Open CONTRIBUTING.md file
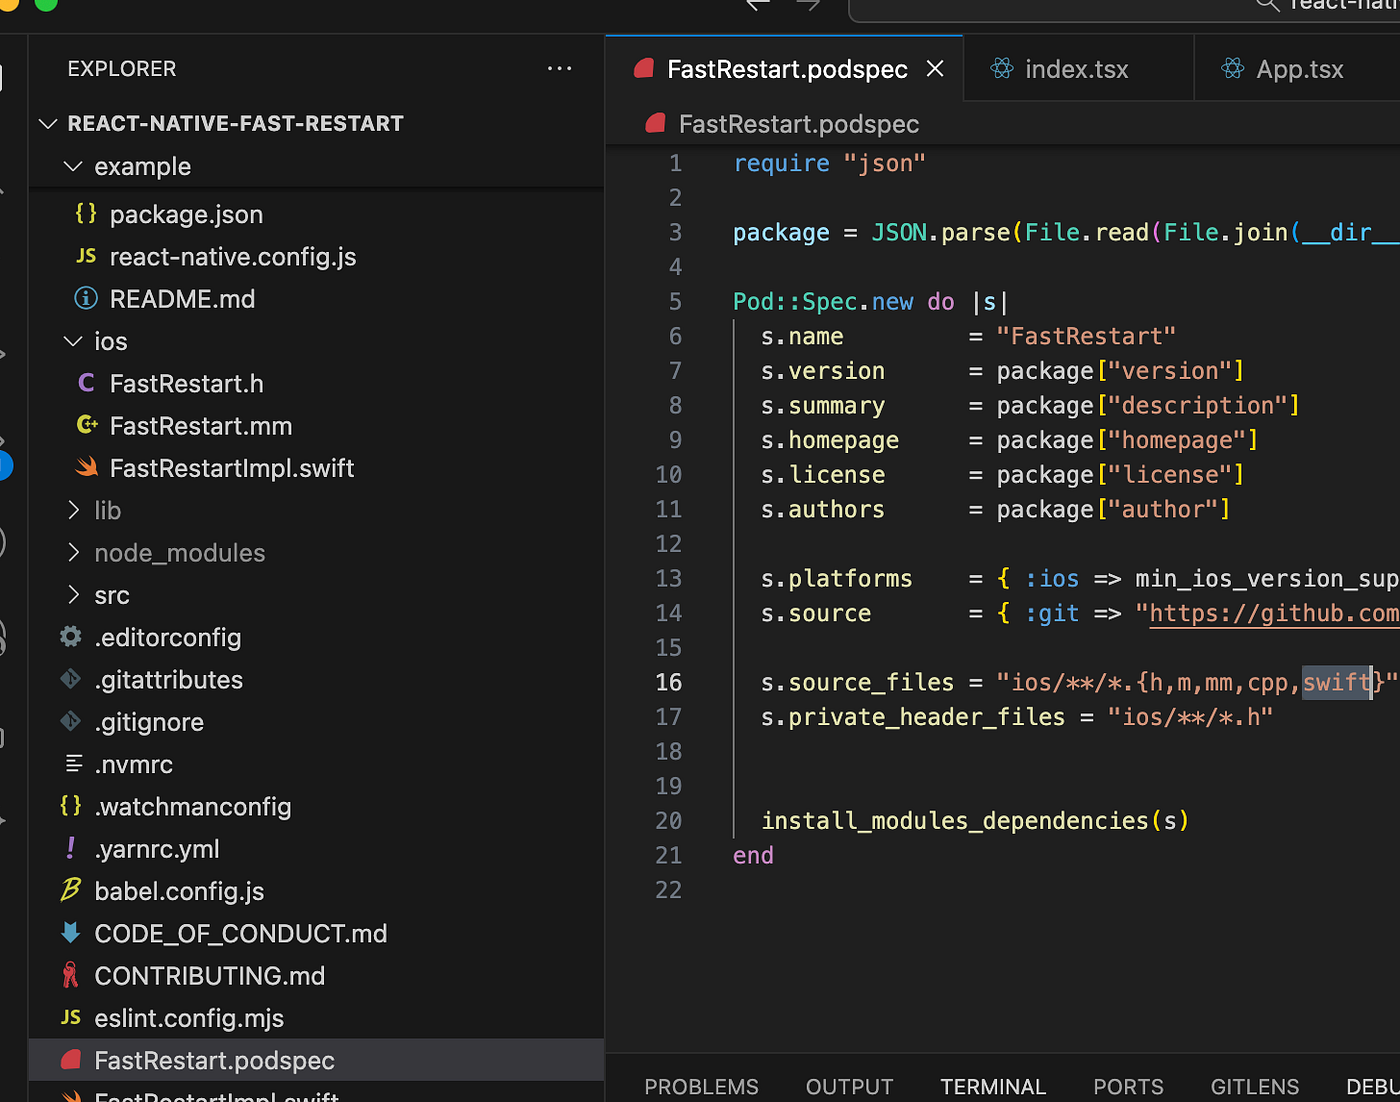This screenshot has width=1400, height=1102. click(315, 975)
